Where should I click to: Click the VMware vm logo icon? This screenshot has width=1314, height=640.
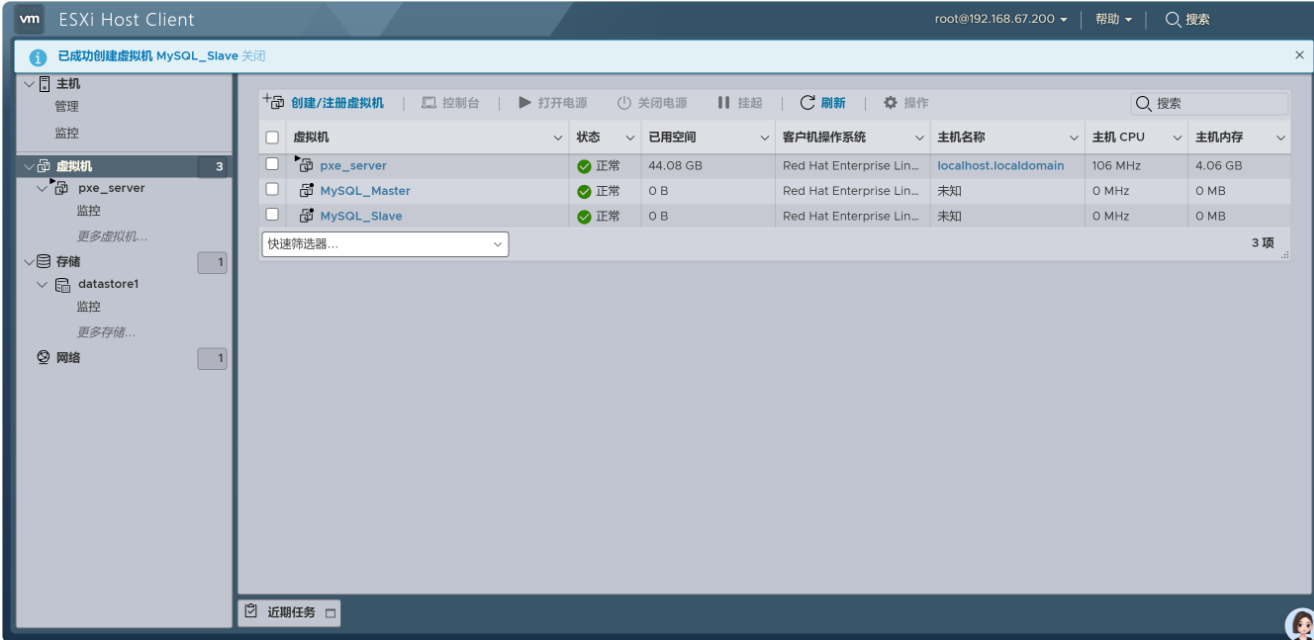pos(31,19)
